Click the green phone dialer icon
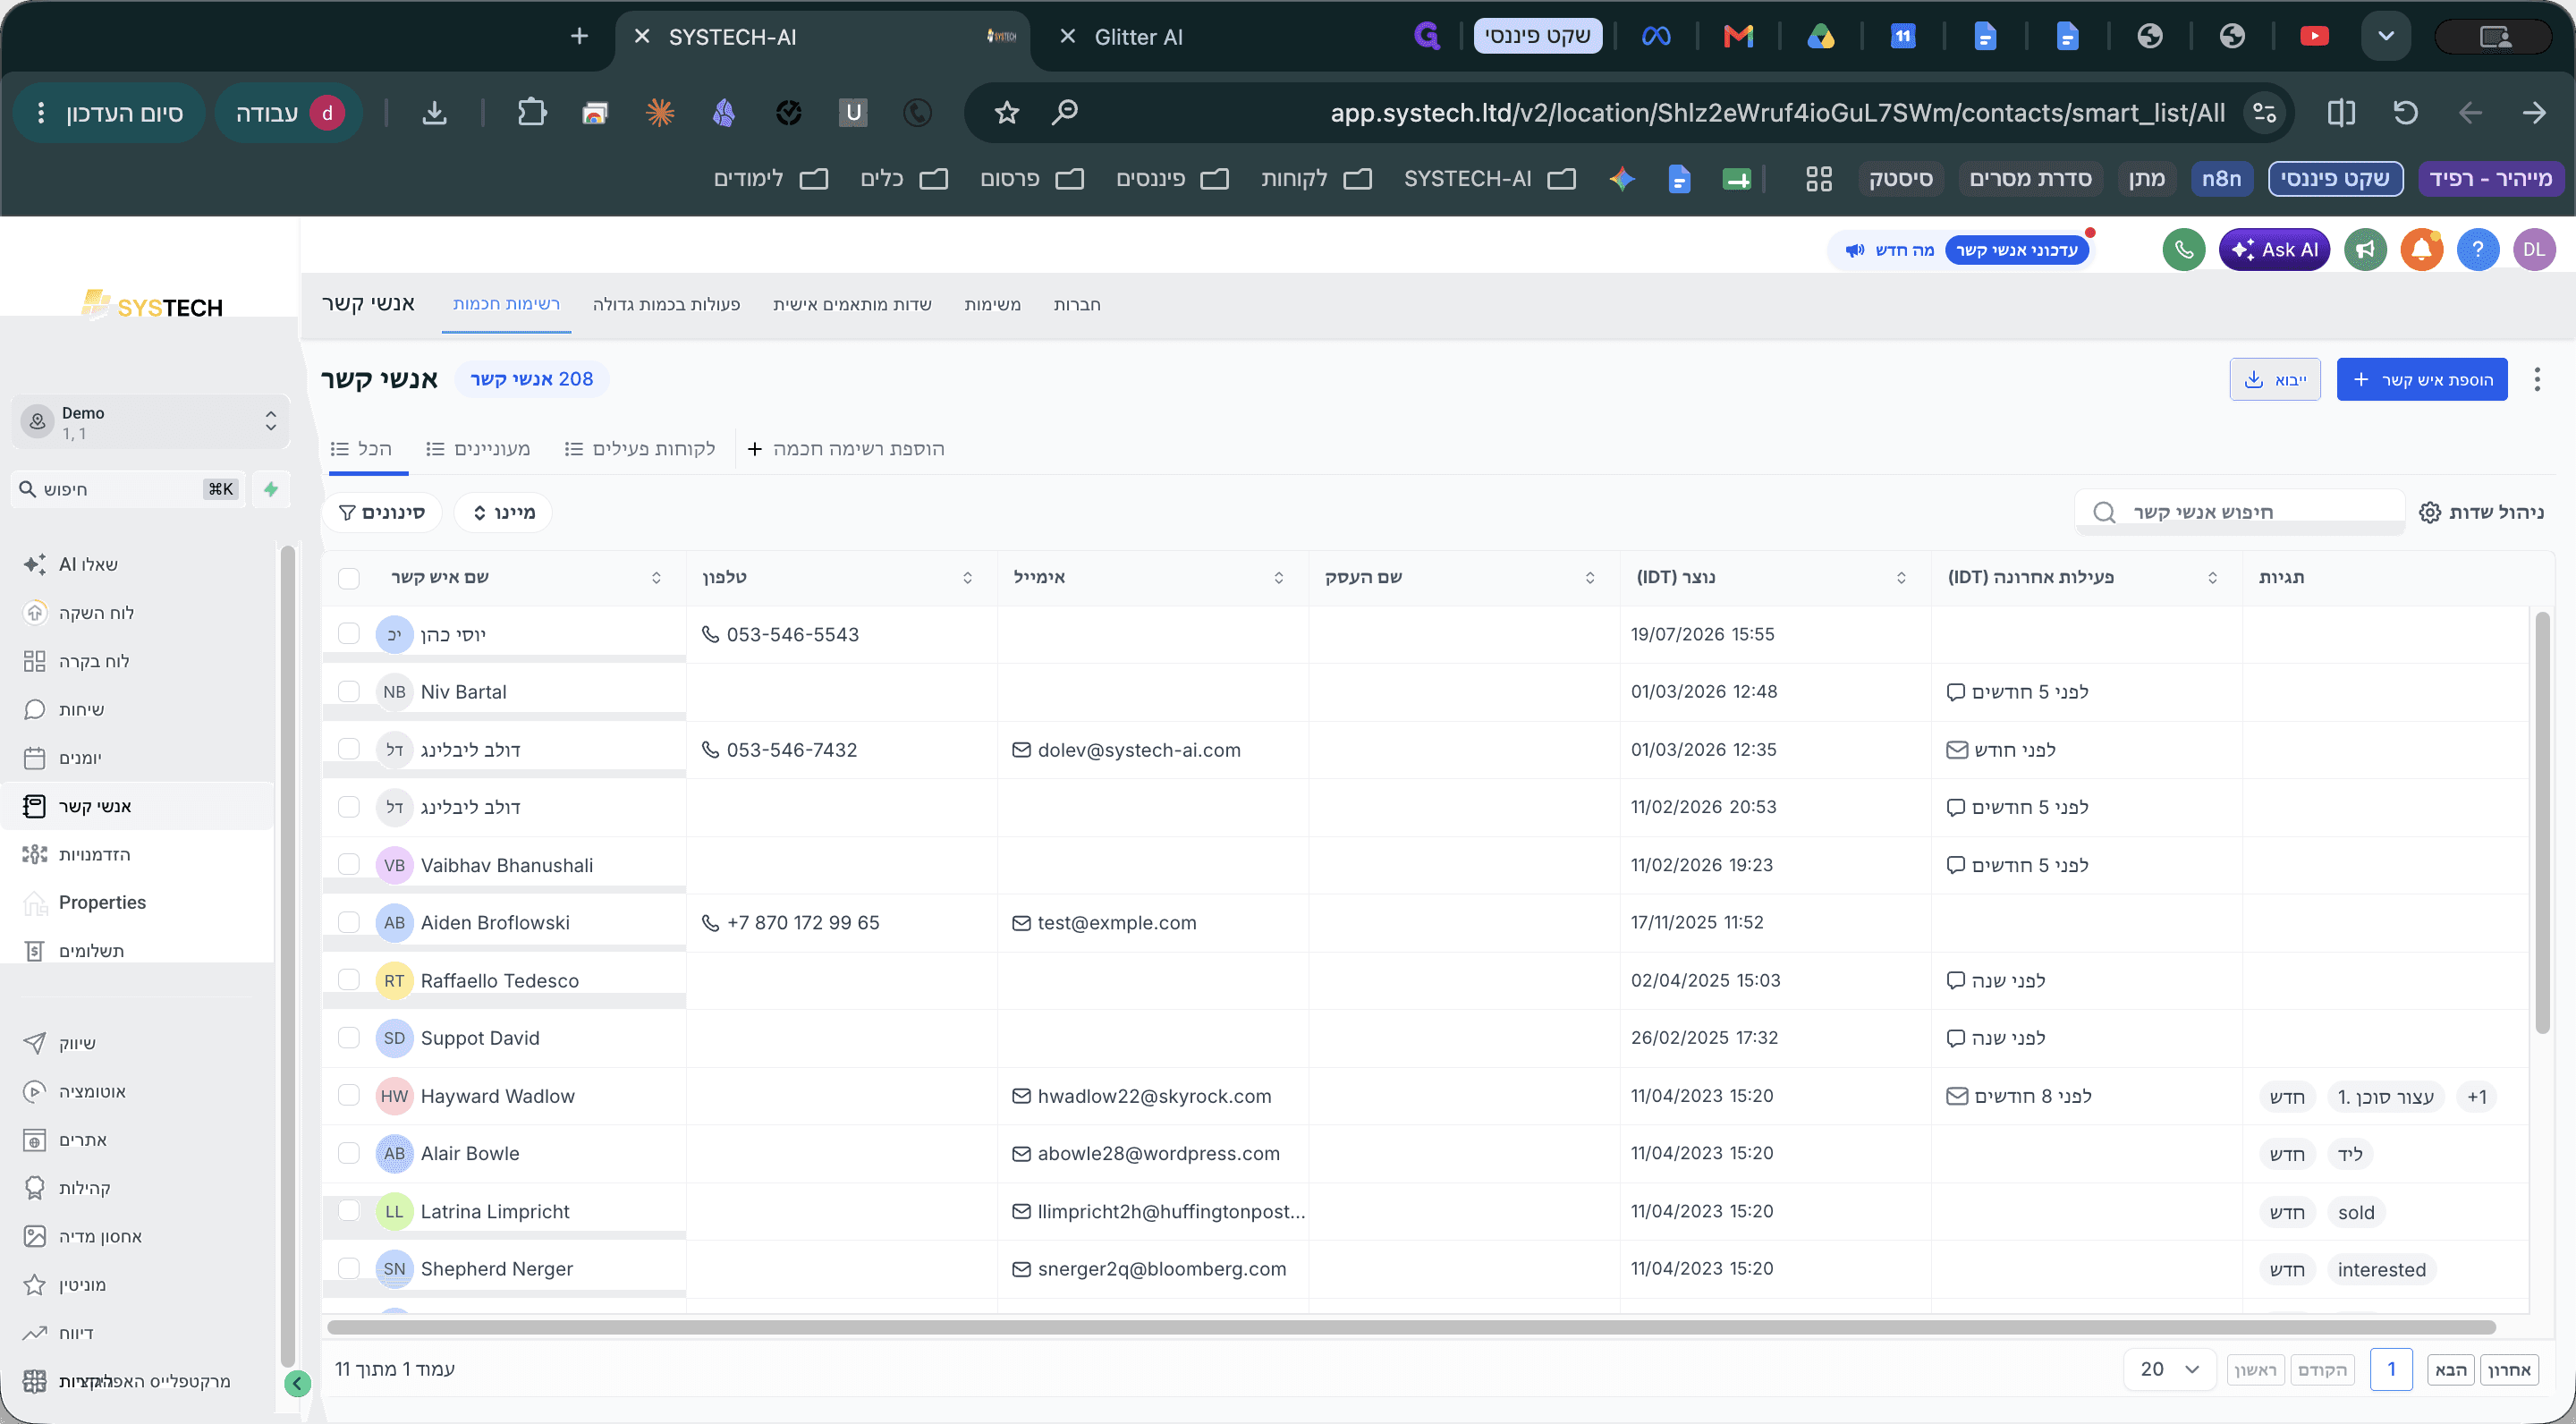2576x1424 pixels. [x=2183, y=249]
